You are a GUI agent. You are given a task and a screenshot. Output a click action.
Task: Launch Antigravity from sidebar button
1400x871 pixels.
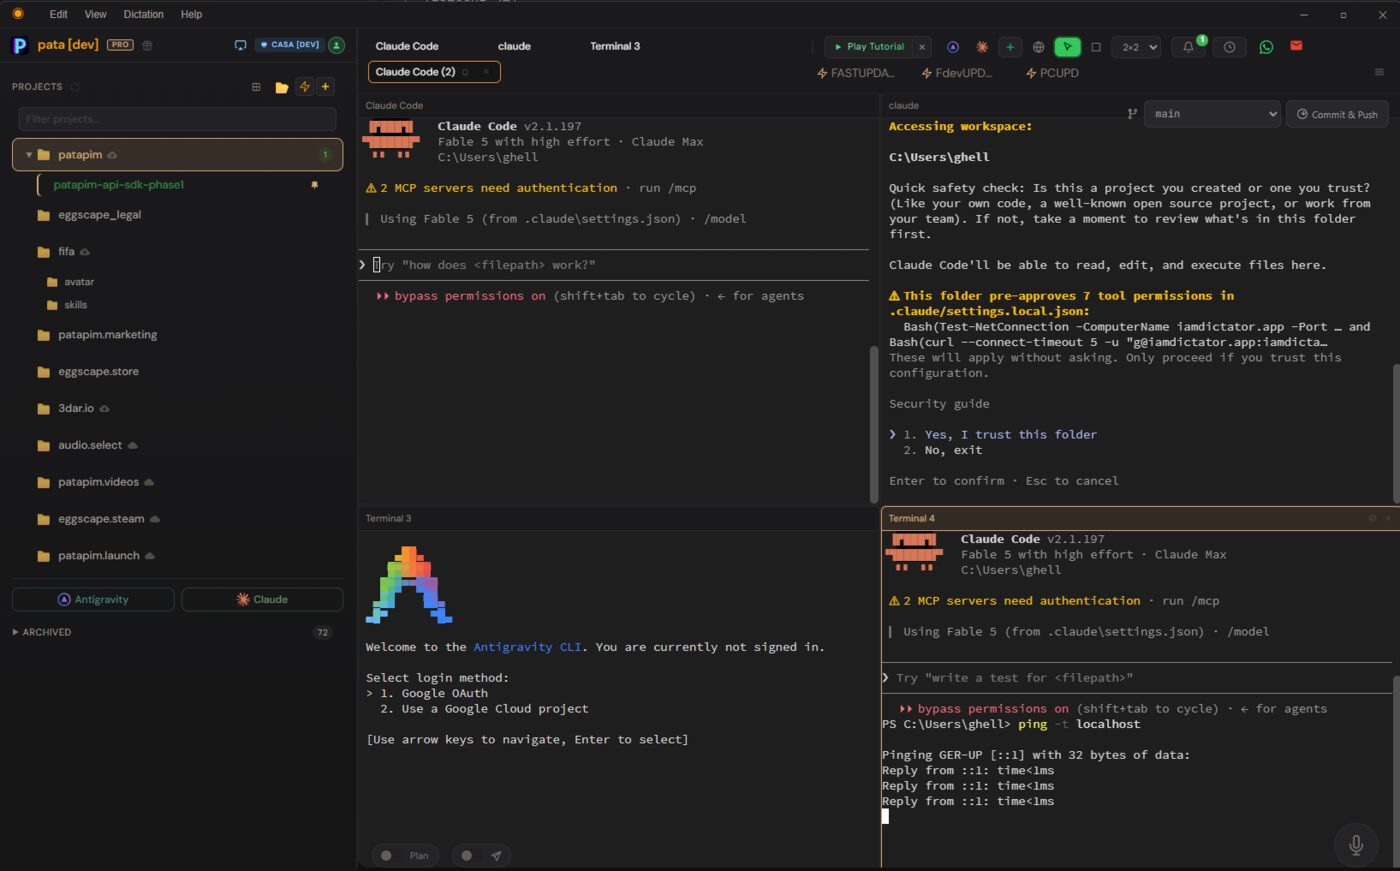93,599
